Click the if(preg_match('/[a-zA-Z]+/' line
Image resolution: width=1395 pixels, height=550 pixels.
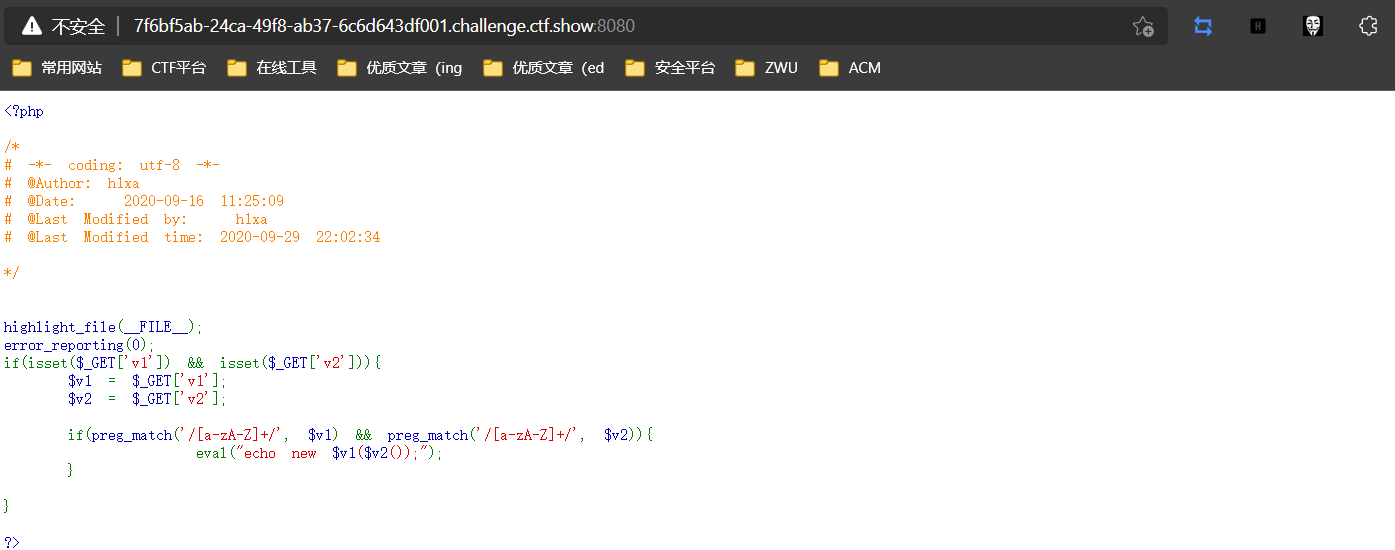pos(360,435)
